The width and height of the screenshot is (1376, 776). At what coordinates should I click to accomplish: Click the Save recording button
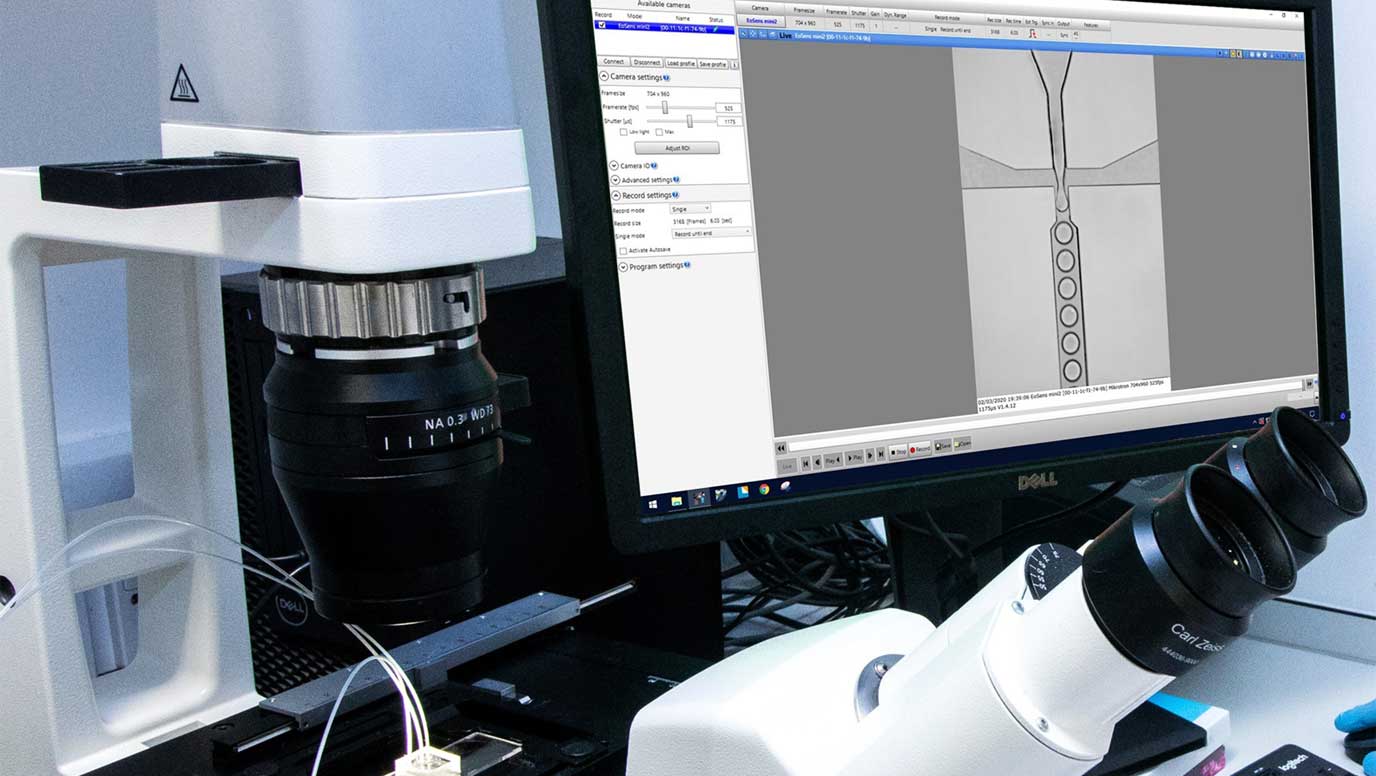tap(942, 446)
